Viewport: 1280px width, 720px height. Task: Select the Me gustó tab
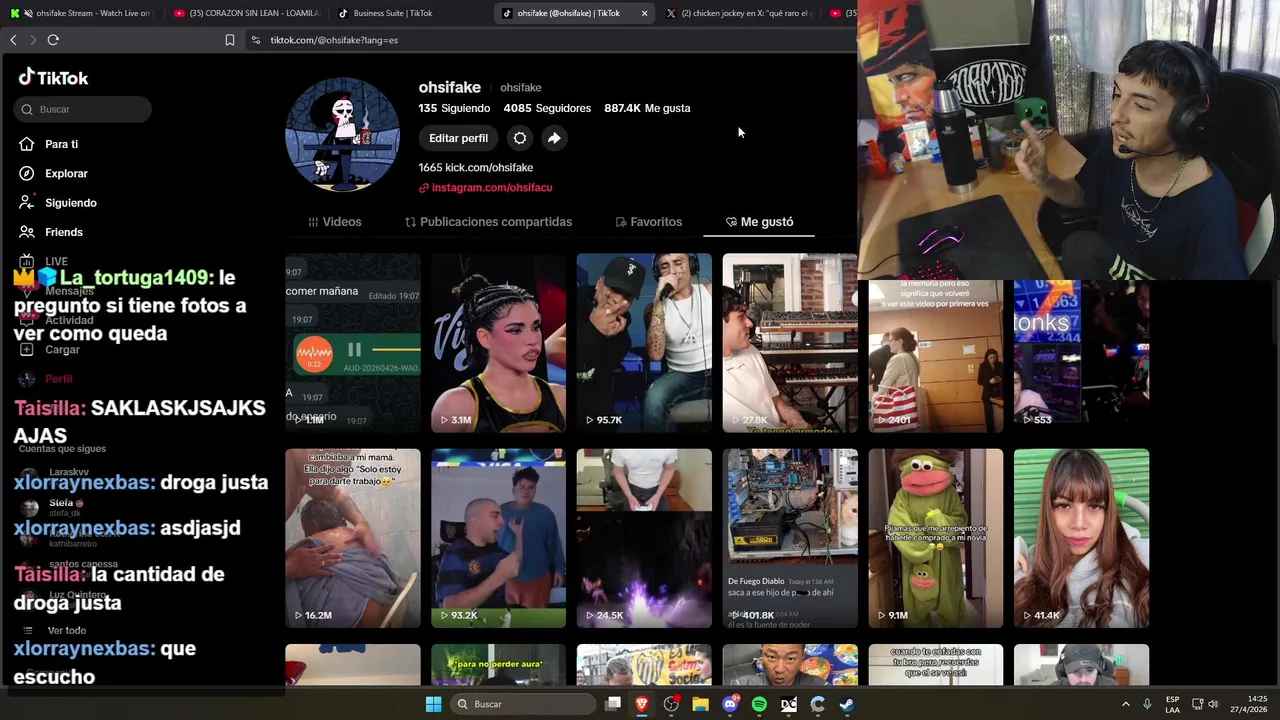point(759,222)
